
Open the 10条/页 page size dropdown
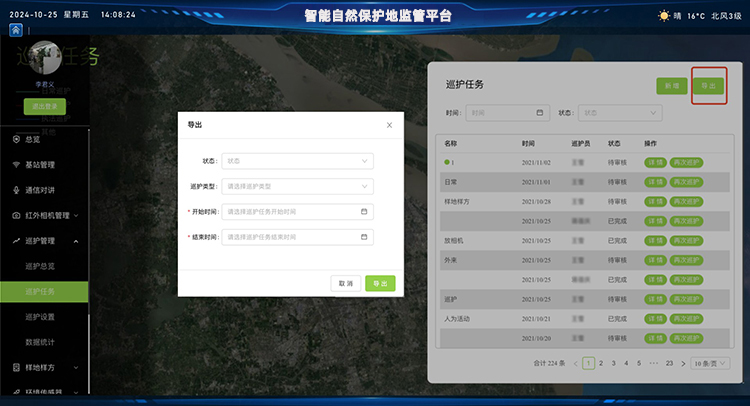pos(710,363)
